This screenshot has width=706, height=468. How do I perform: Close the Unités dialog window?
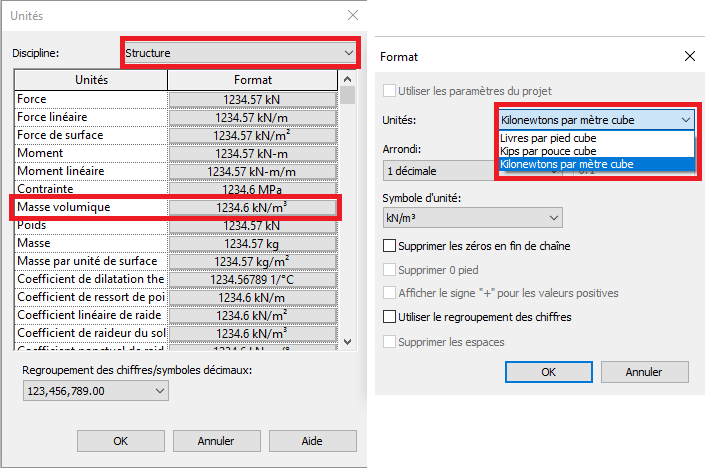(352, 16)
